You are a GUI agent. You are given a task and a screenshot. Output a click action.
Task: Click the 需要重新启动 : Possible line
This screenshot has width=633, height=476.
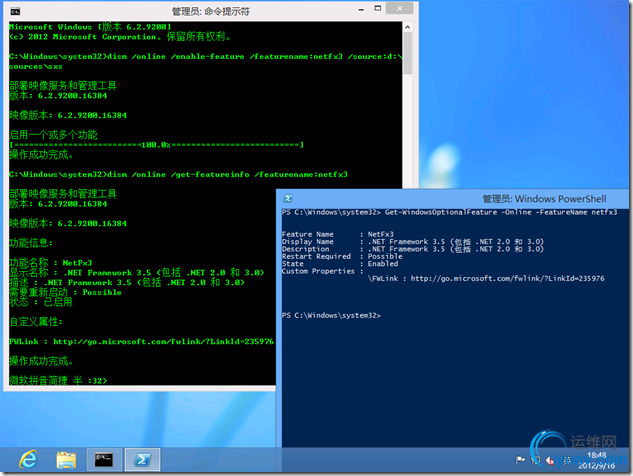coord(65,292)
